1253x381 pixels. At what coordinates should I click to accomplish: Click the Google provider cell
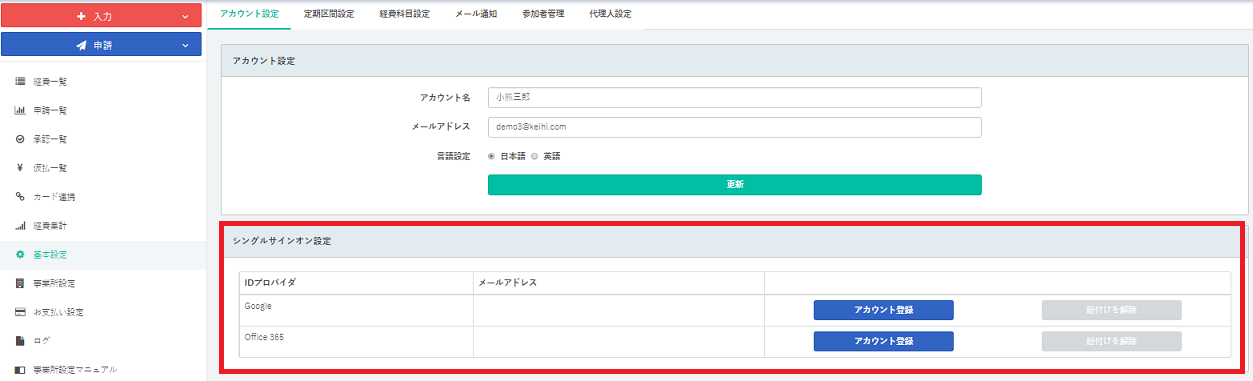(x=356, y=310)
